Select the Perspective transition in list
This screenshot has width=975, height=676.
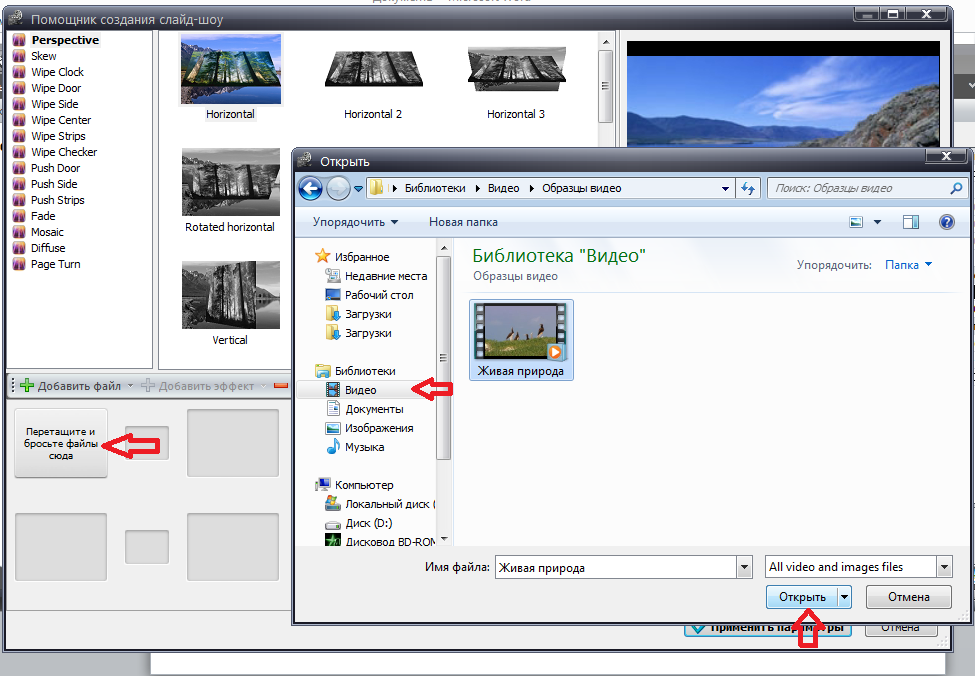[64, 40]
